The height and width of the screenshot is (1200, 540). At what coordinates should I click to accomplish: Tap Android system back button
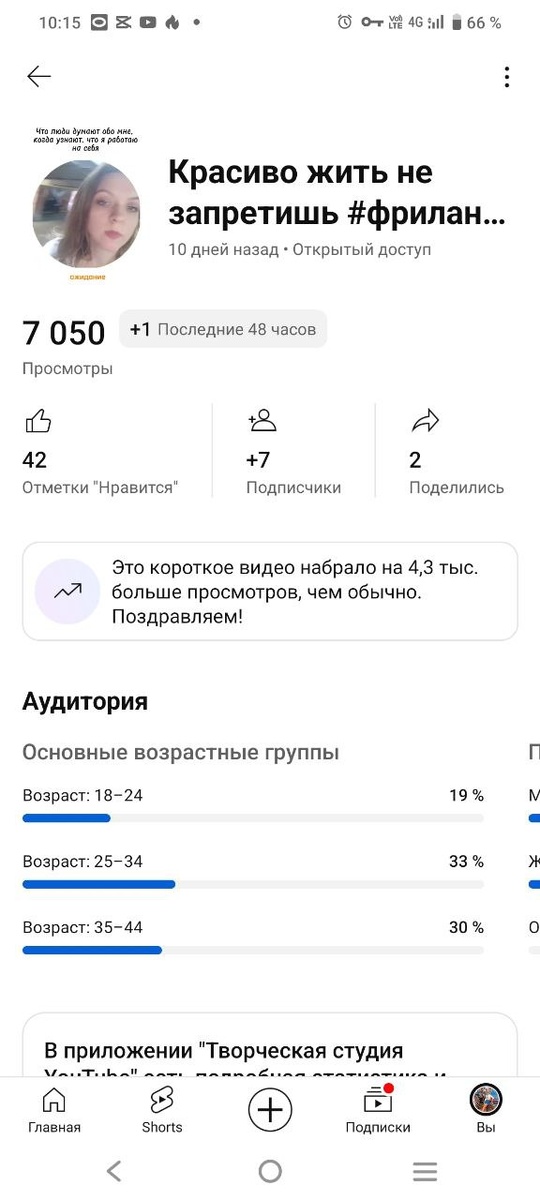click(x=114, y=1171)
